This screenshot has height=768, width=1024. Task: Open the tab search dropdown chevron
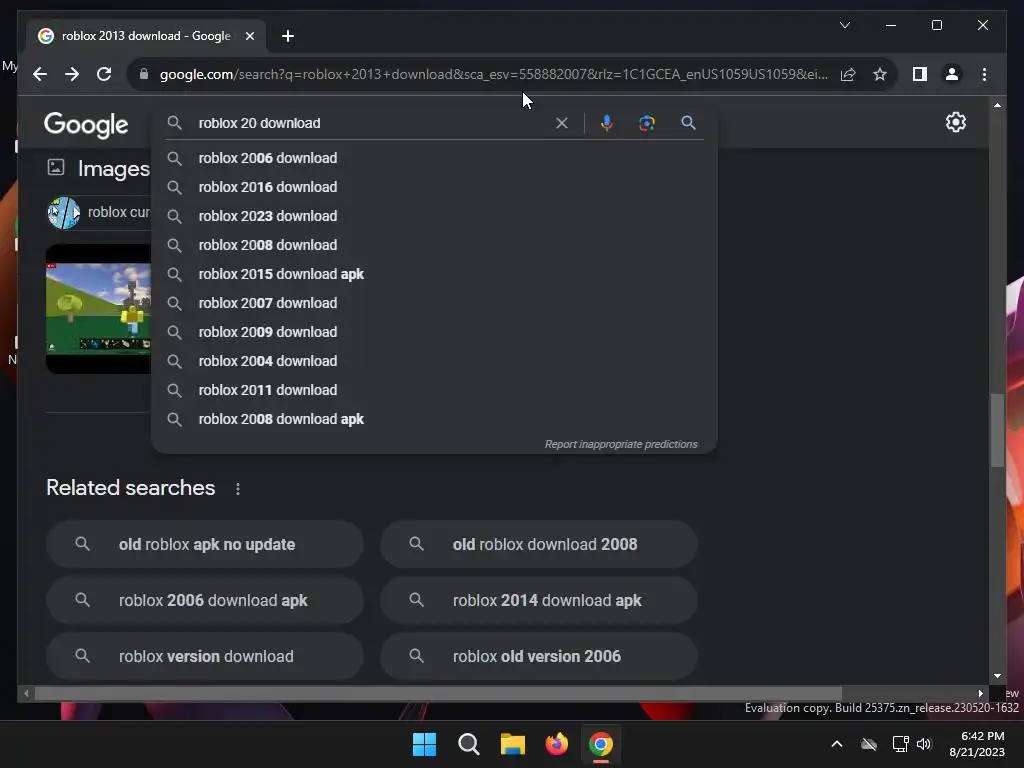pyautogui.click(x=844, y=25)
